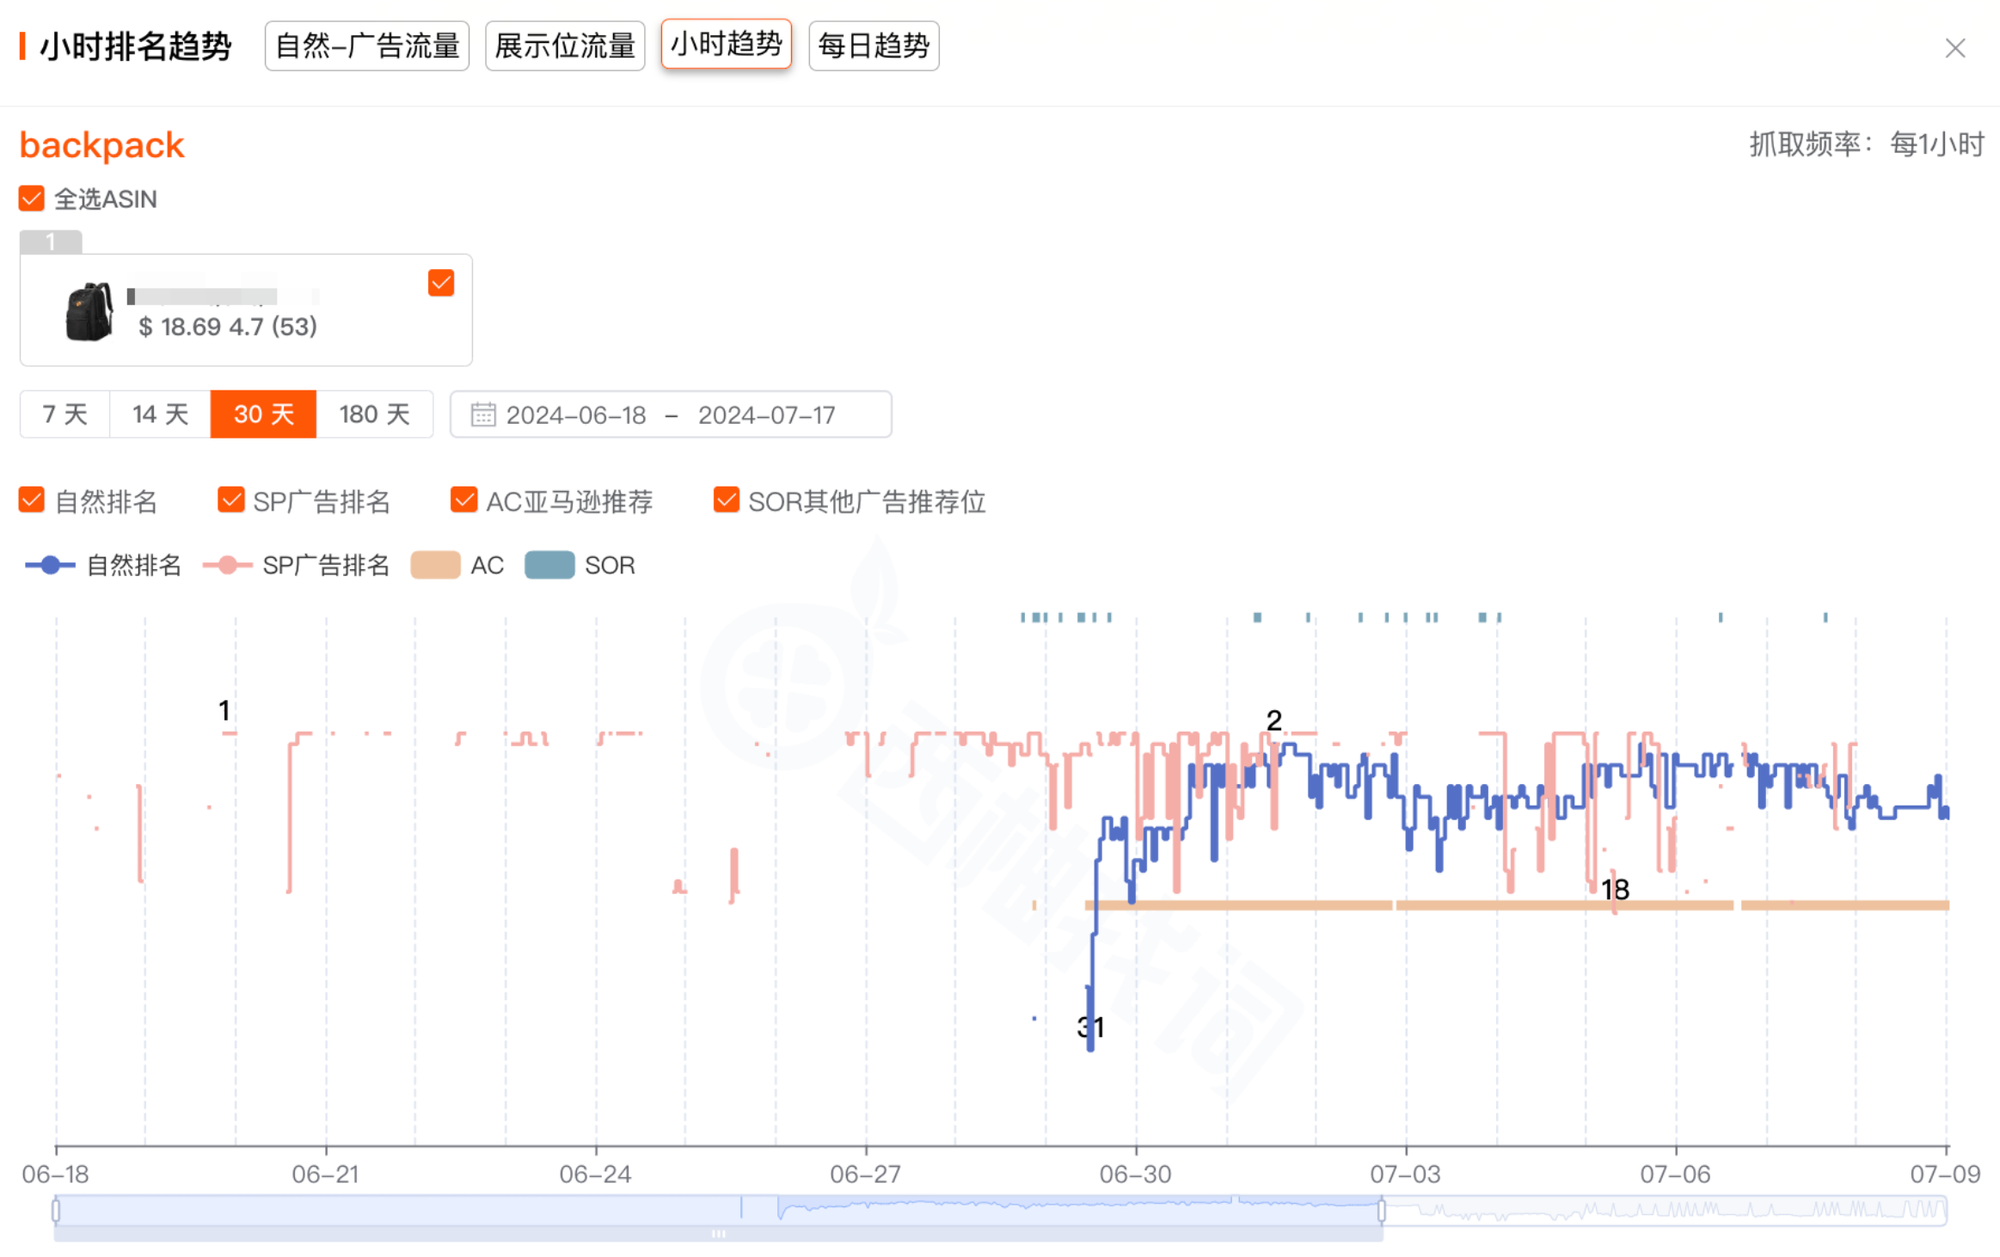Uncheck the 全选ASIN checkbox
The image size is (2000, 1257).
[32, 199]
